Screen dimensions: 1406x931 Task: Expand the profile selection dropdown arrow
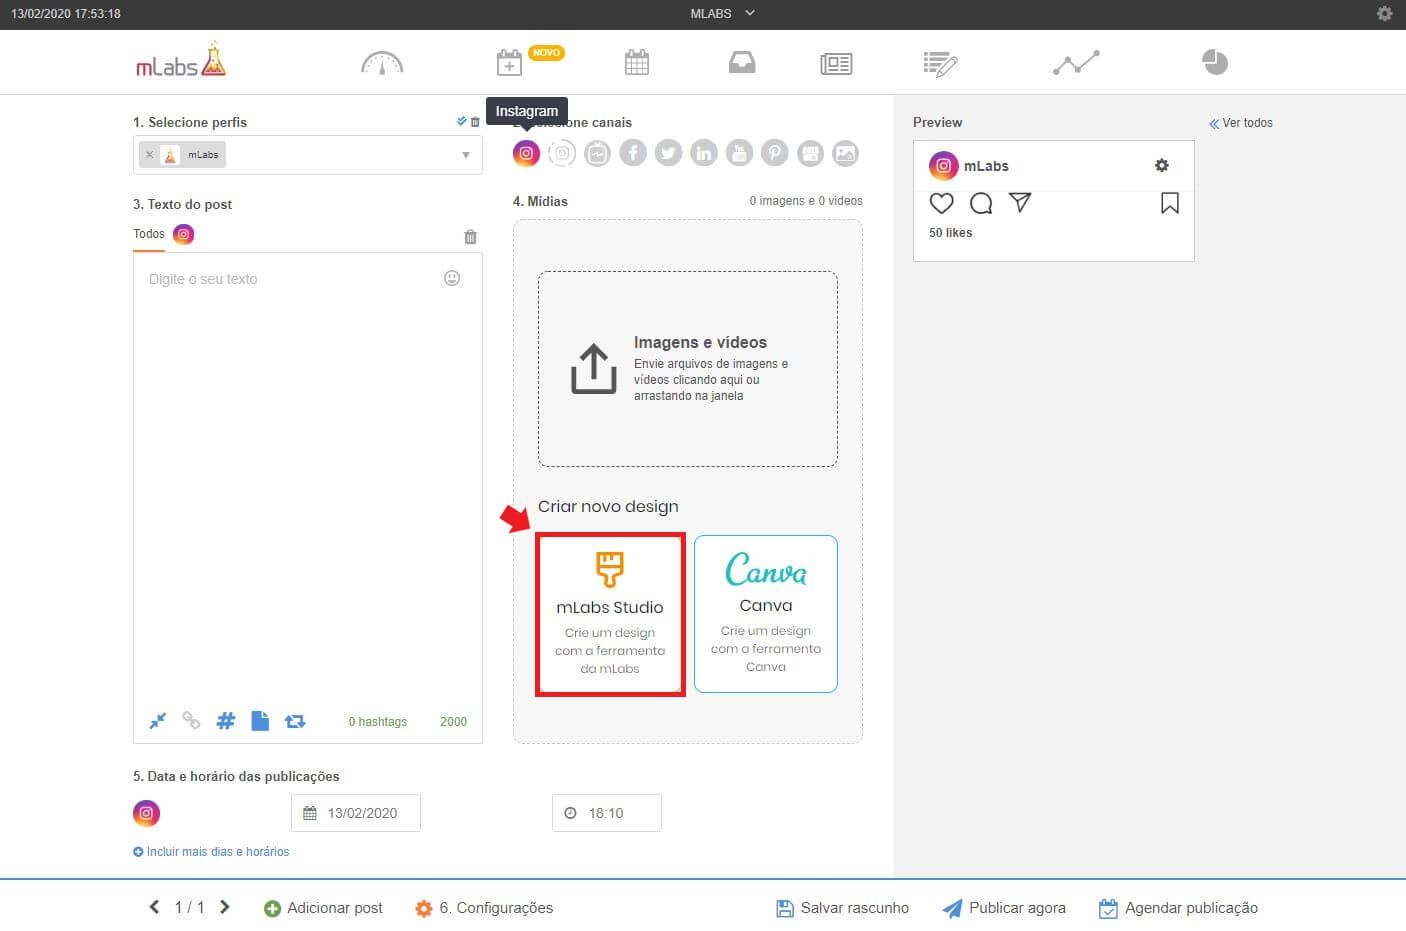[466, 155]
